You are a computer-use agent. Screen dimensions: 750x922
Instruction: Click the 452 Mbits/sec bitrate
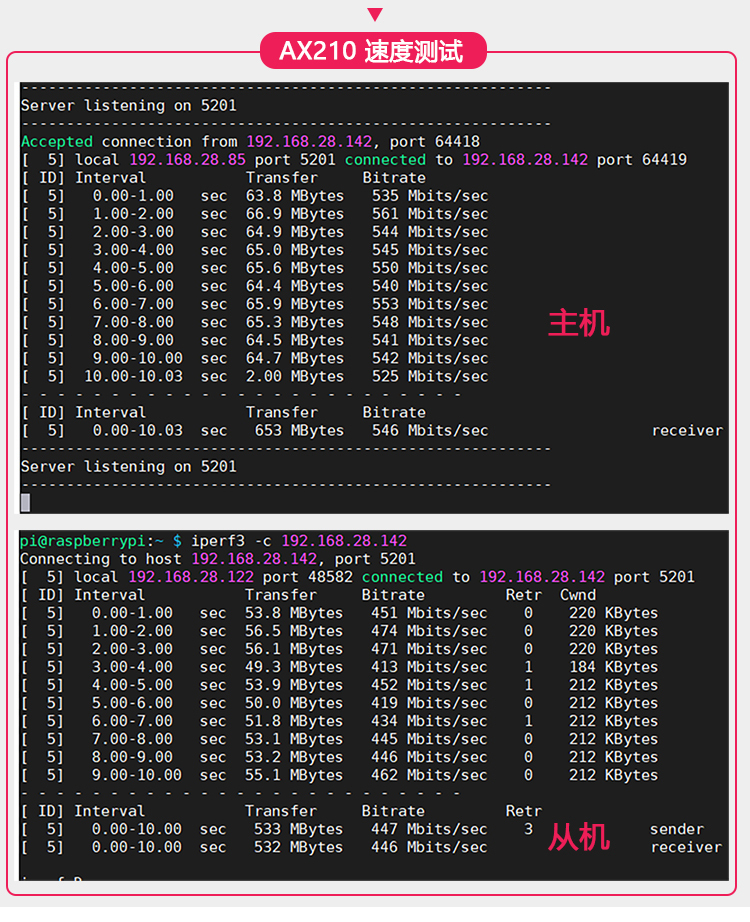tap(429, 685)
